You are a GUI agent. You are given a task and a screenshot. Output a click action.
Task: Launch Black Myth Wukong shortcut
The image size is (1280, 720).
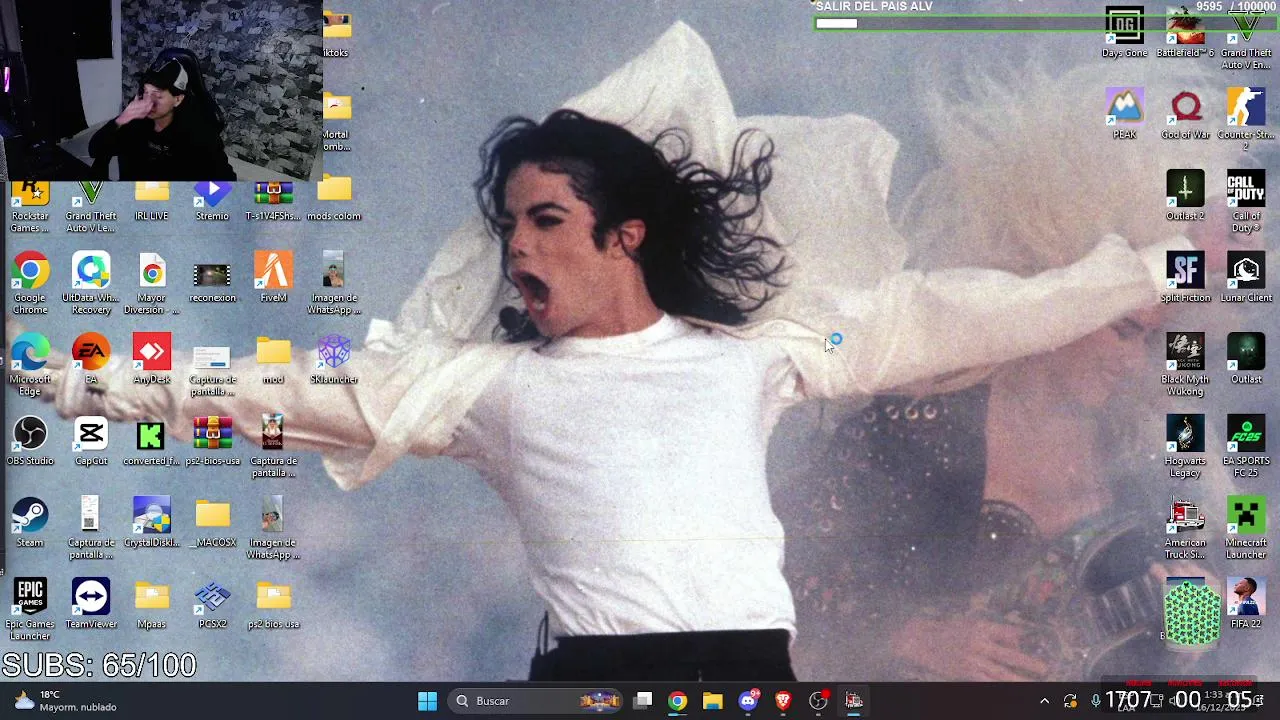tap(1185, 365)
